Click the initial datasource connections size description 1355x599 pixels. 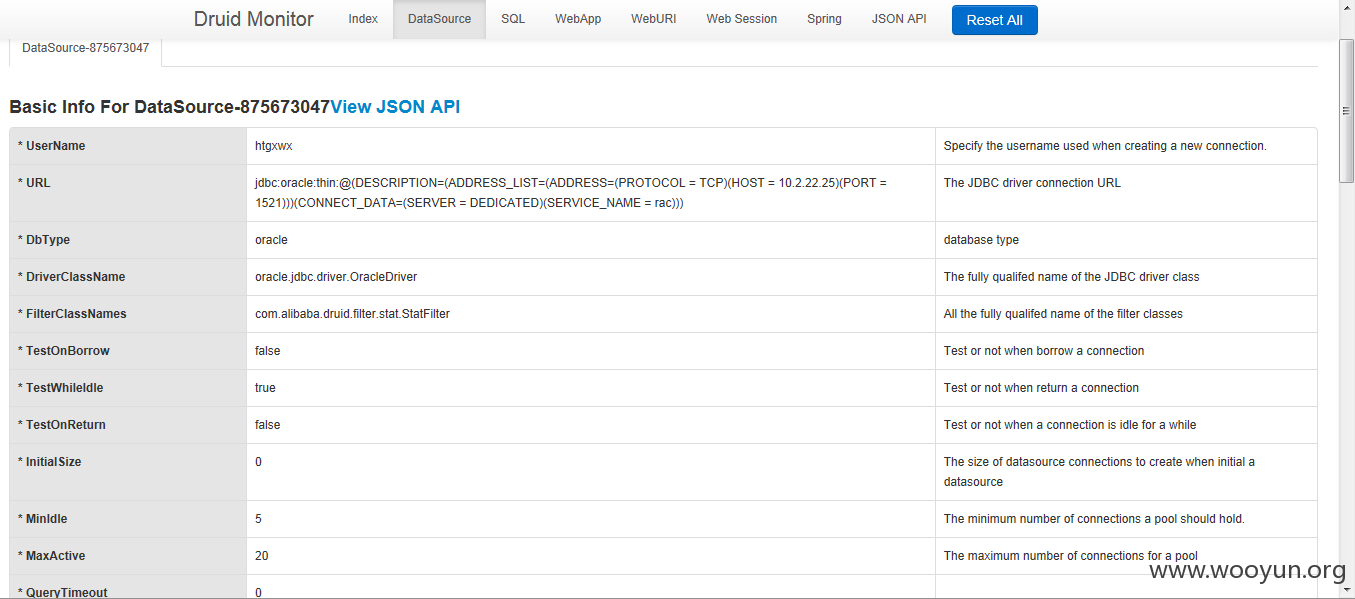point(1099,472)
